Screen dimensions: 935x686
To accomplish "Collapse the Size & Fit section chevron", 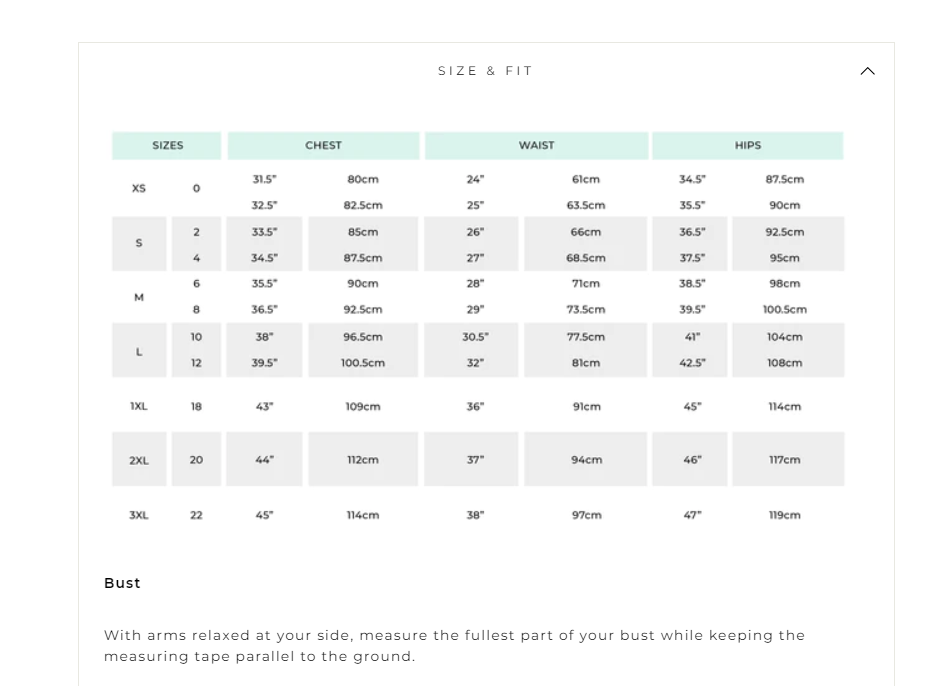I will (867, 71).
